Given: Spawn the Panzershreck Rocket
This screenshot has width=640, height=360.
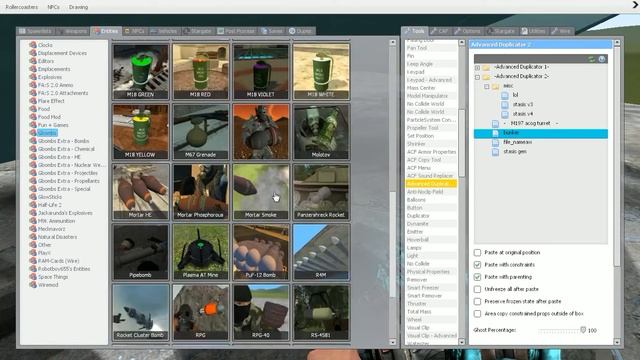Looking at the screenshot, I should pyautogui.click(x=321, y=192).
